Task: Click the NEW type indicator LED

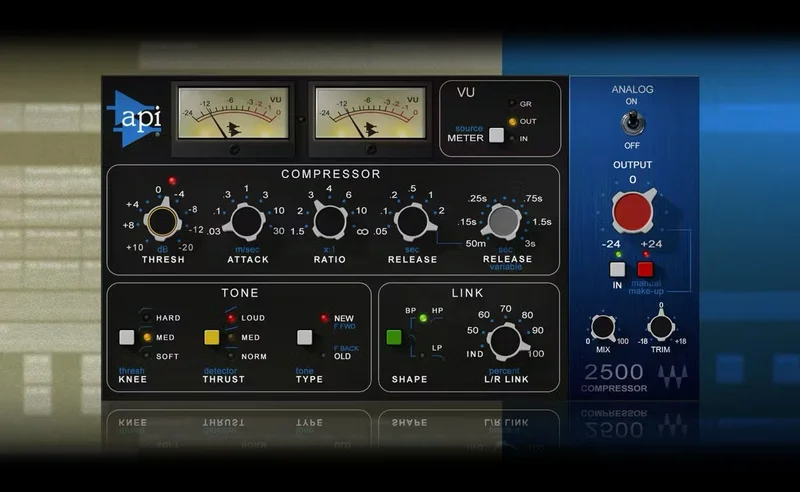Action: [x=324, y=318]
